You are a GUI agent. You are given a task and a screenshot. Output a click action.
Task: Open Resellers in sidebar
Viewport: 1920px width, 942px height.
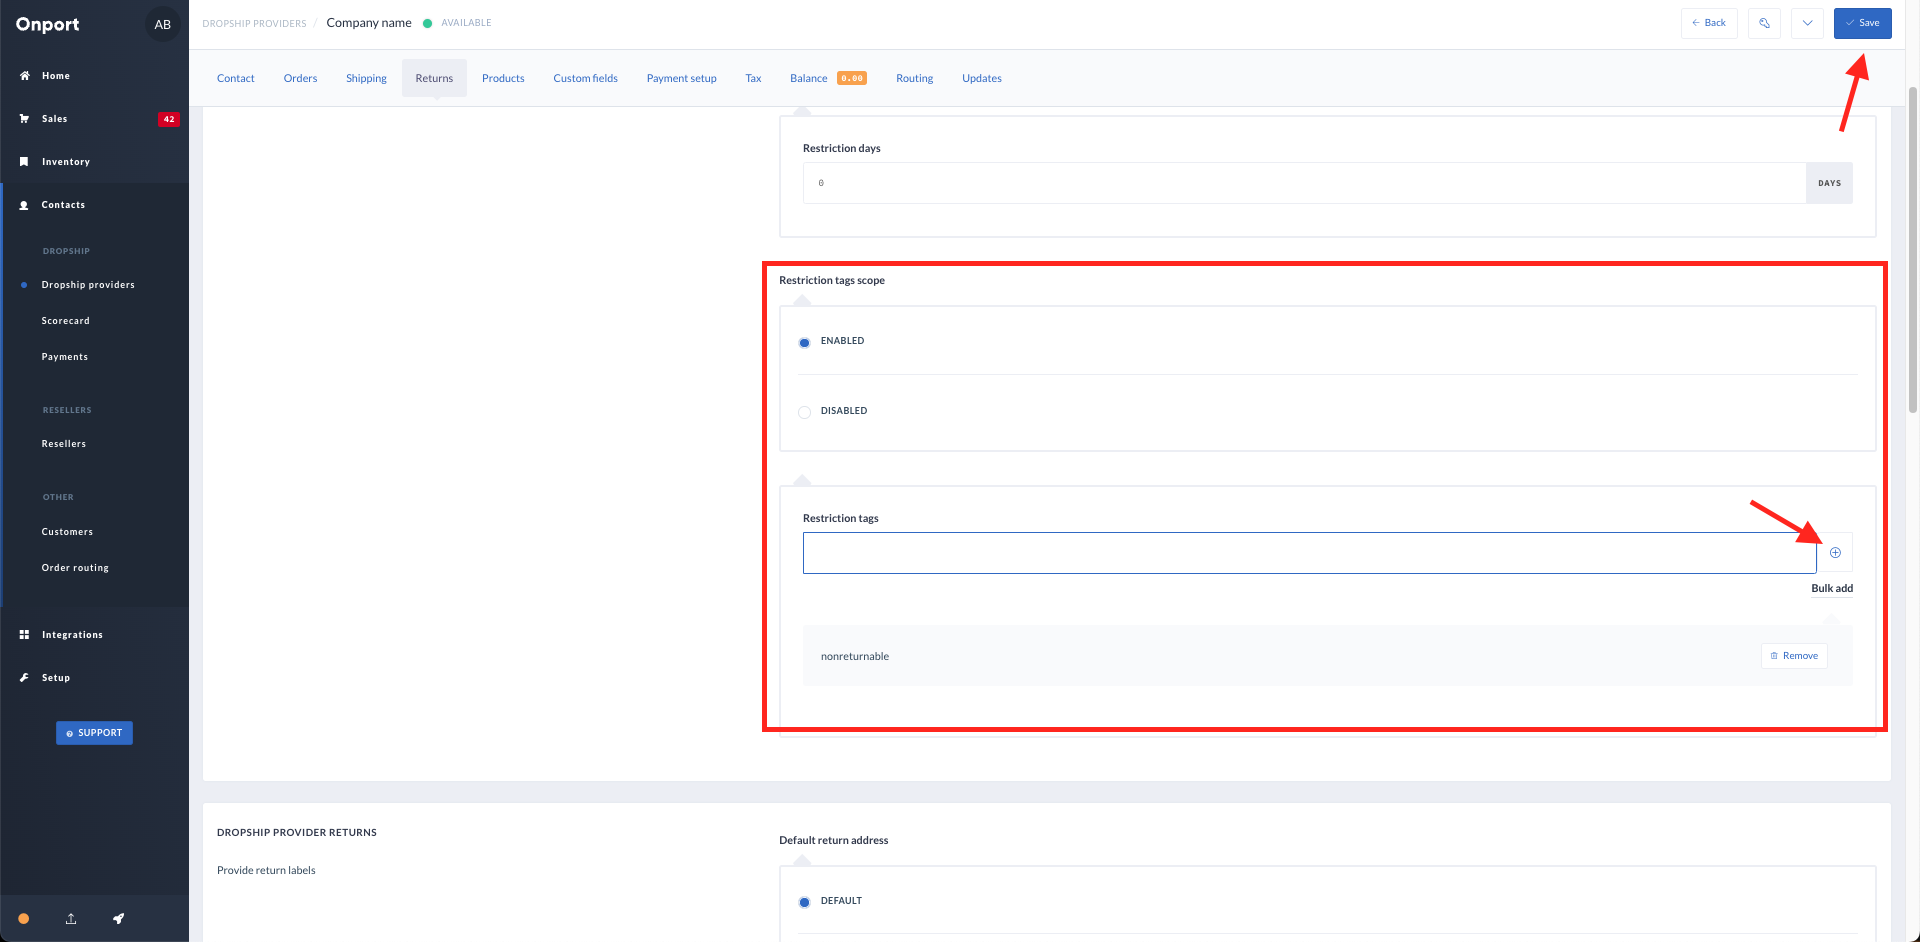pos(63,444)
